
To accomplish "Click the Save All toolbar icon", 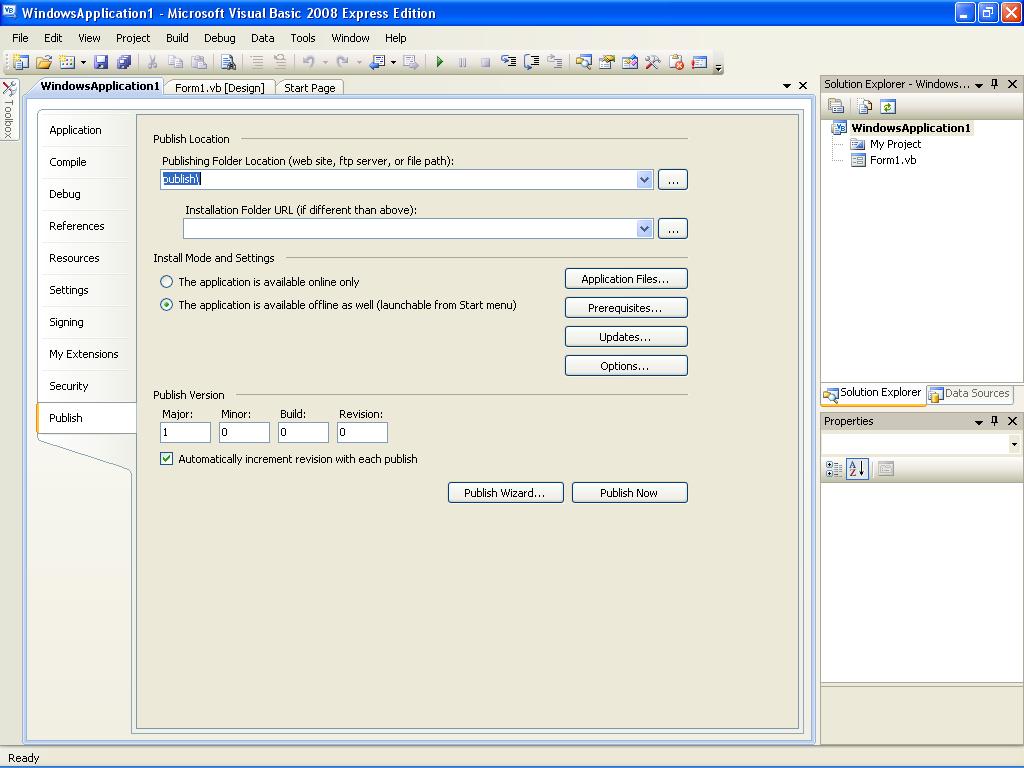I will [123, 62].
